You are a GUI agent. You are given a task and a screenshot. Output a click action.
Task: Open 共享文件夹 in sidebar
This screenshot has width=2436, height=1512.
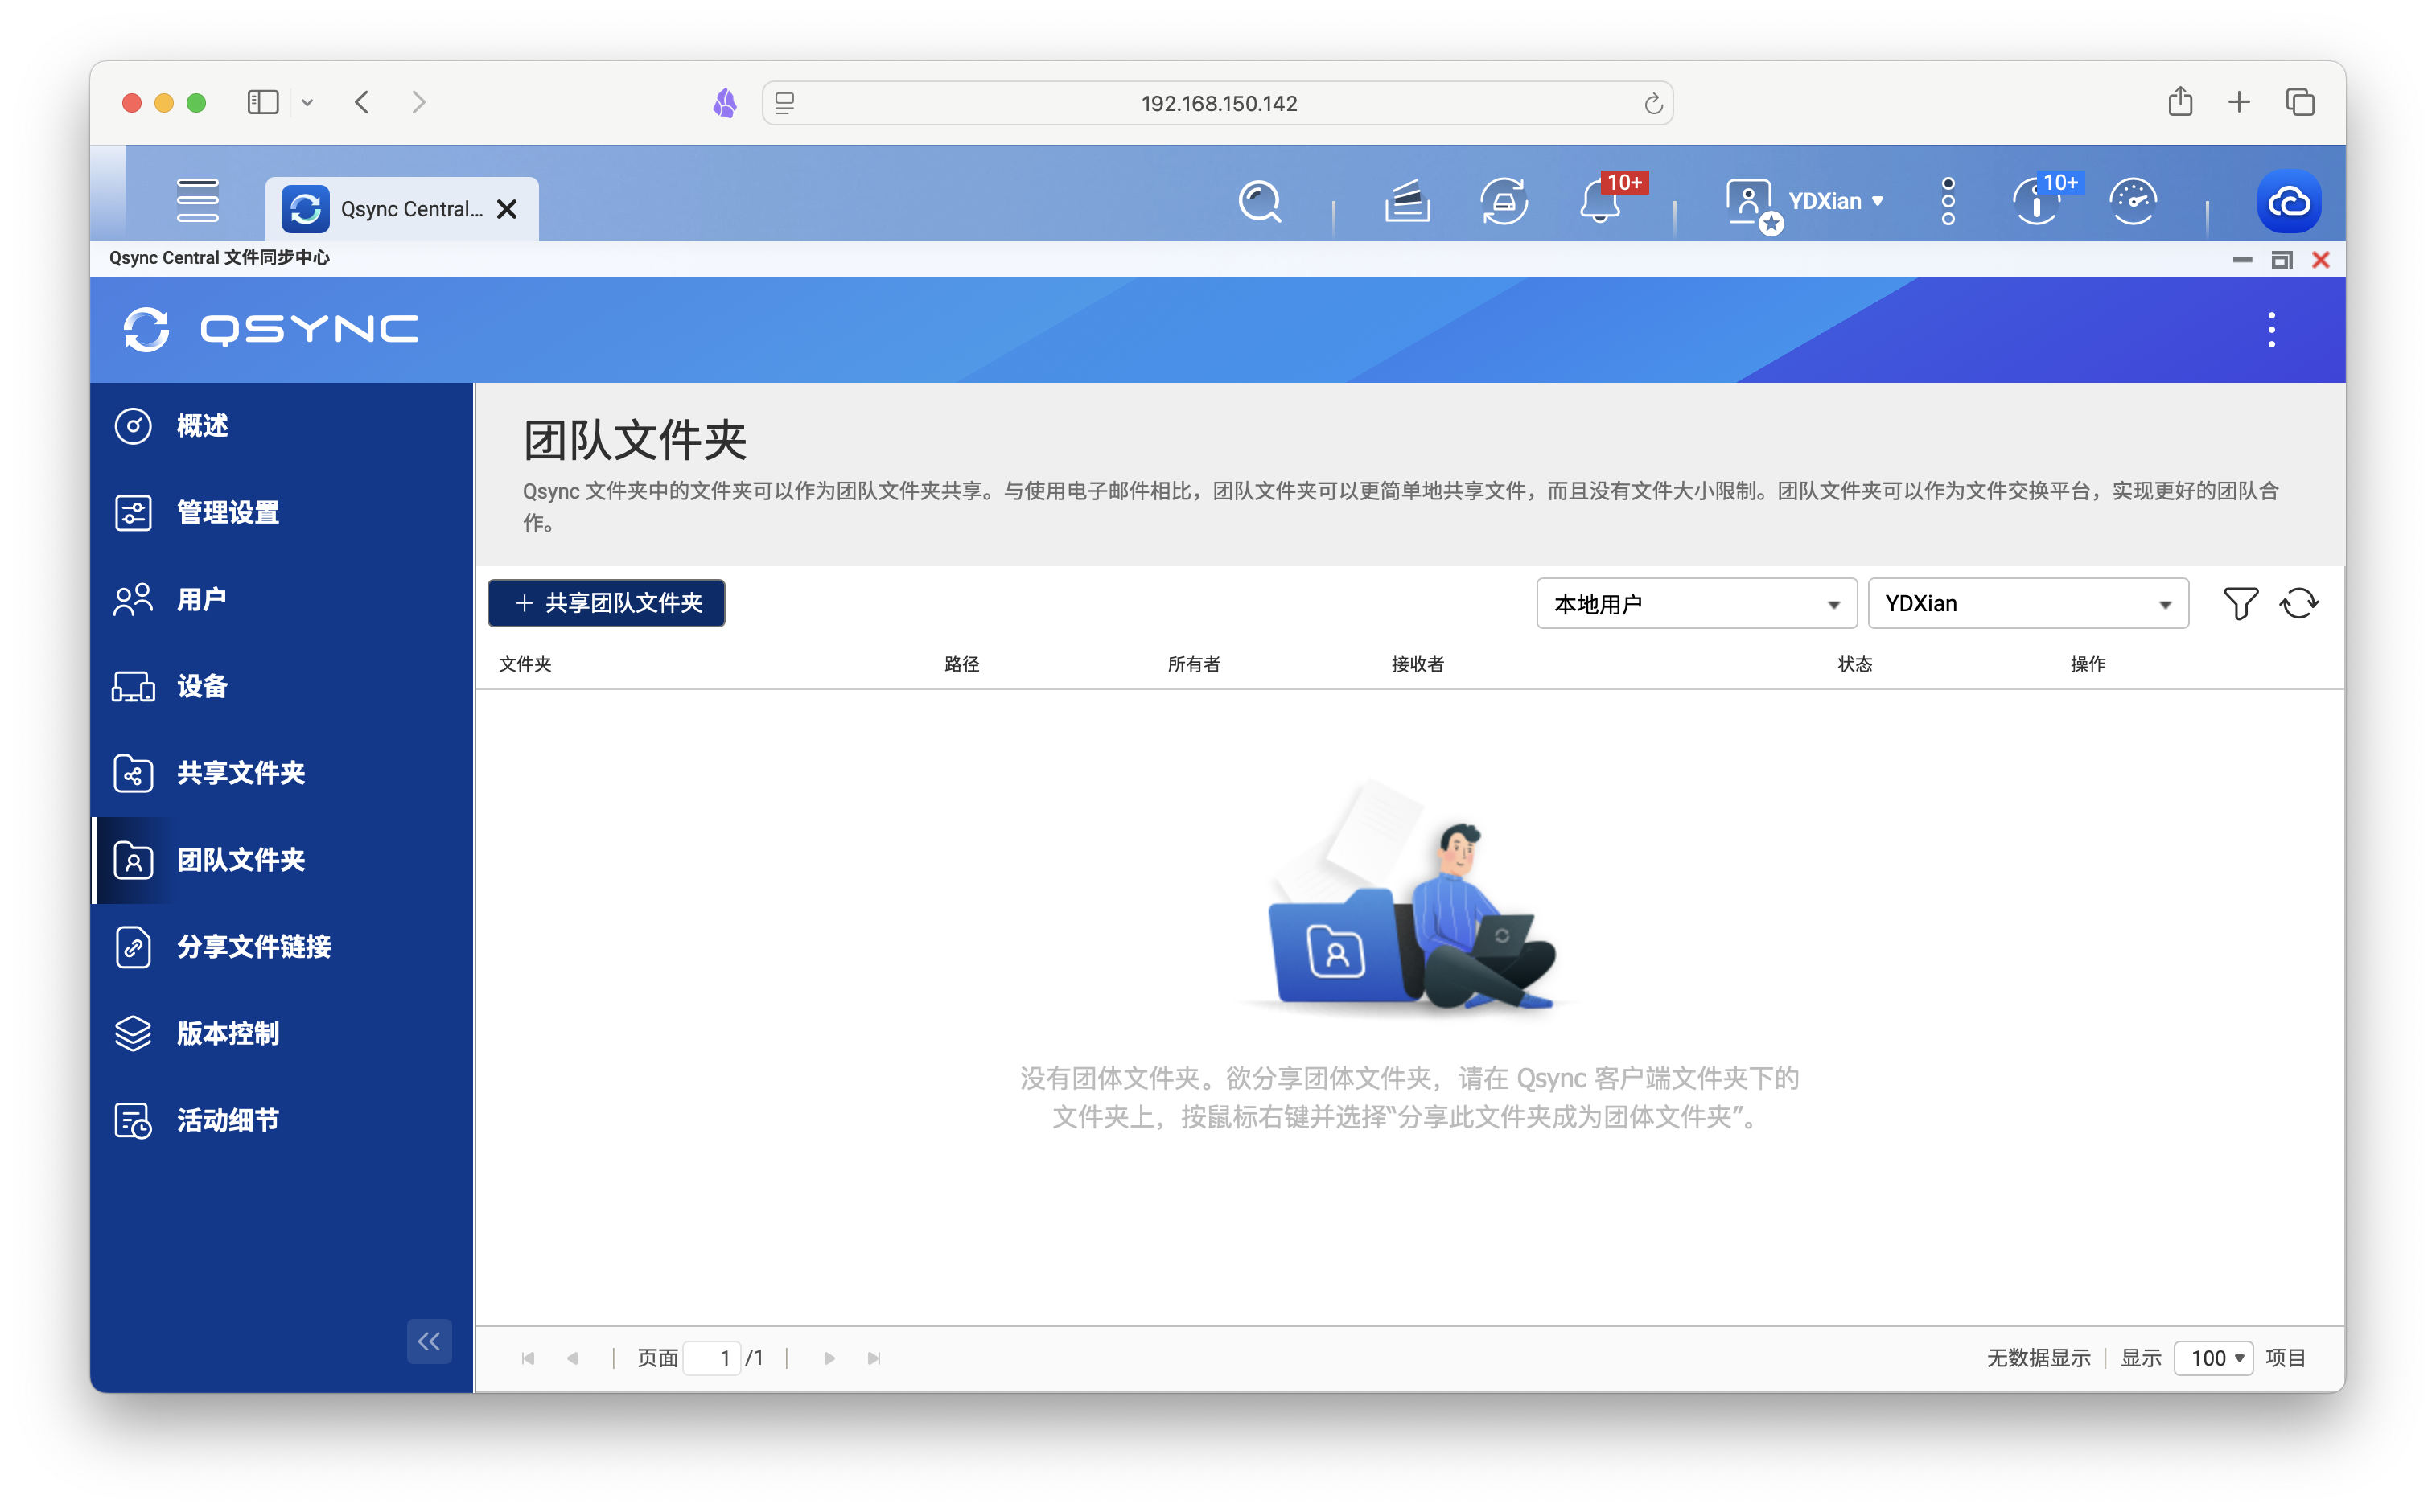pos(282,773)
